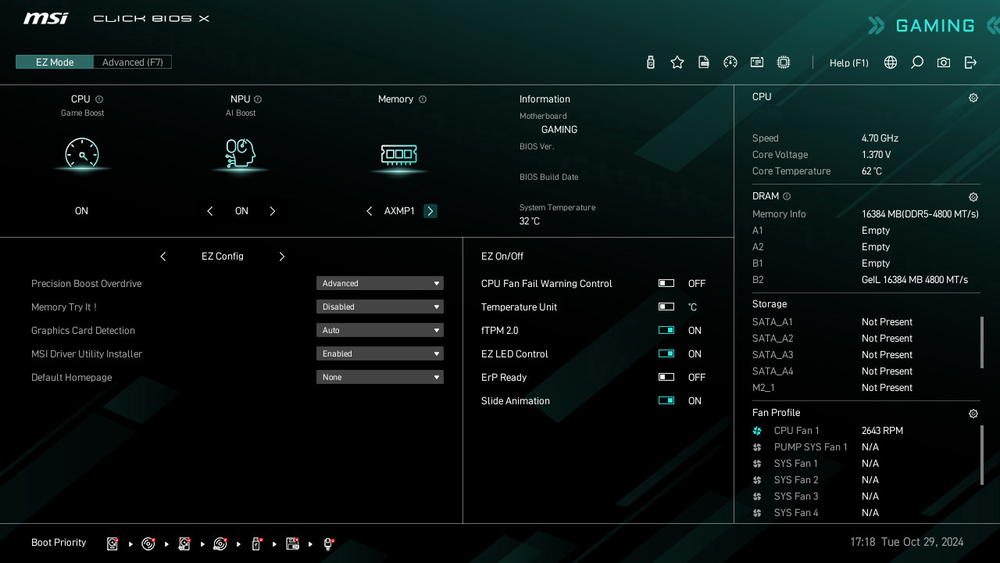This screenshot has height=563, width=1000.
Task: Click CPU Game Boost dial button
Action: [x=81, y=154]
